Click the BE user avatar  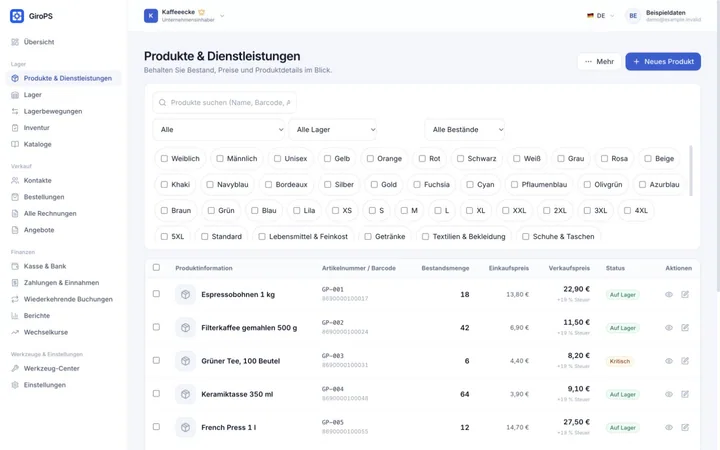coord(633,16)
